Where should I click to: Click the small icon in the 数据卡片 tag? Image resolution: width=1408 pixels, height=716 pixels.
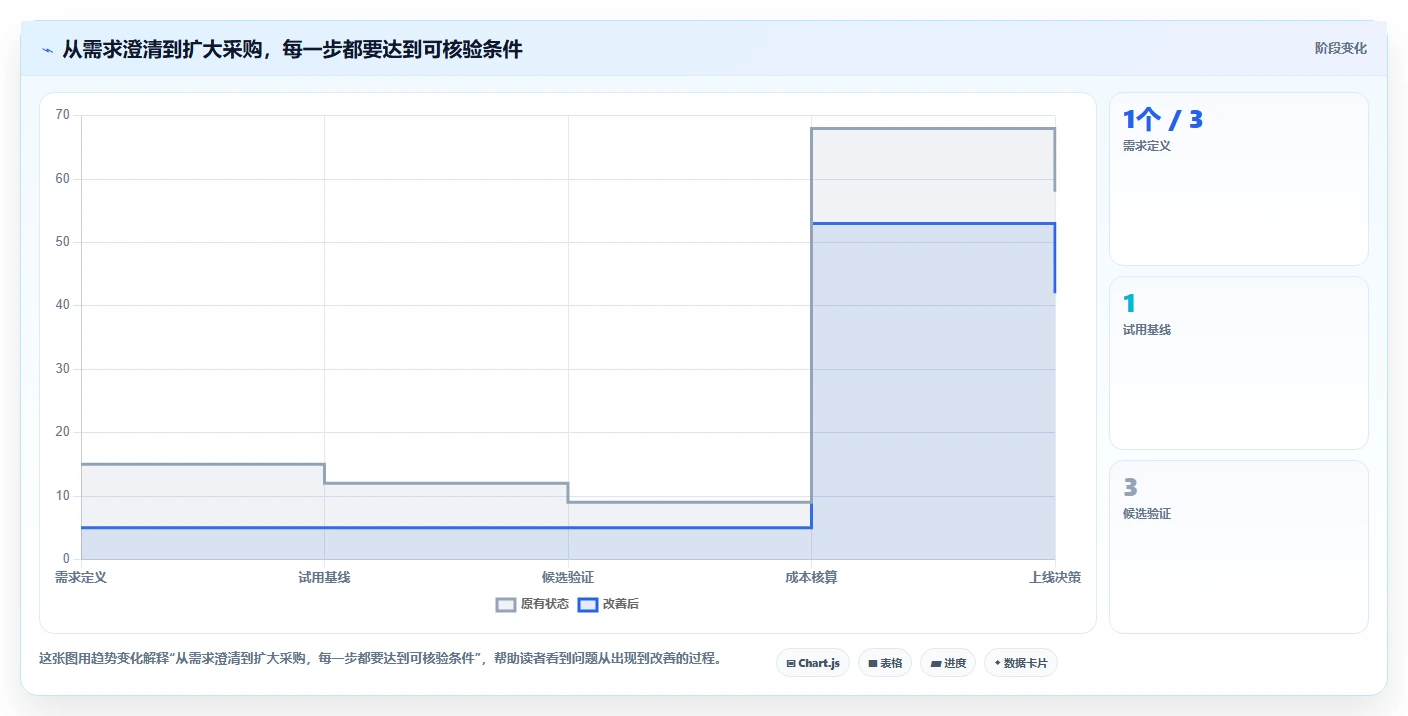tap(998, 663)
